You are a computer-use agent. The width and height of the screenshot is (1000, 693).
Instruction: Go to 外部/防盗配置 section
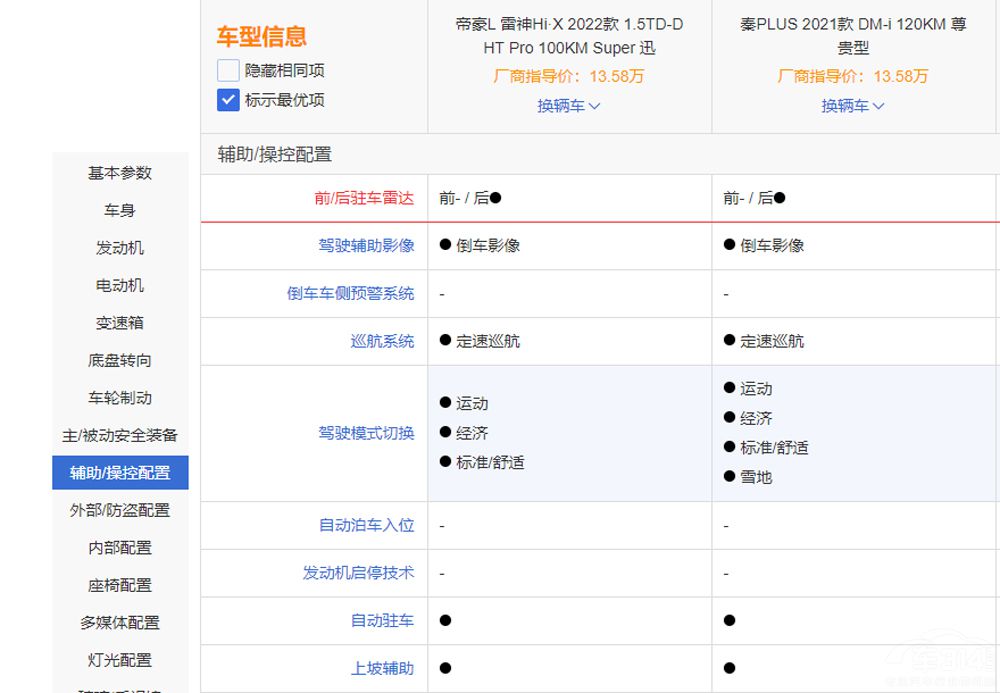[x=120, y=511]
